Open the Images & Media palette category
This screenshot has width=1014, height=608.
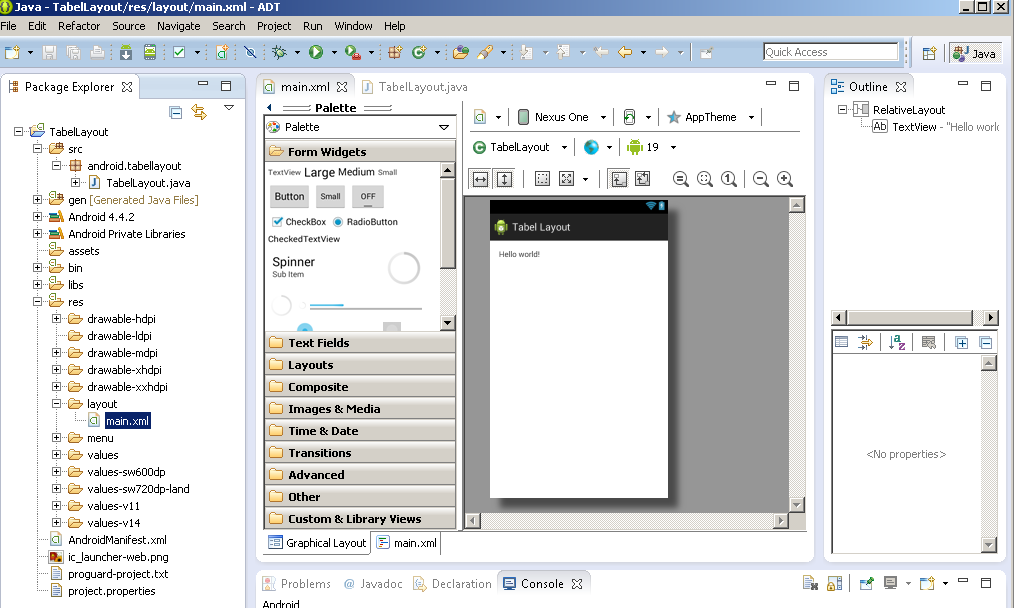[360, 409]
